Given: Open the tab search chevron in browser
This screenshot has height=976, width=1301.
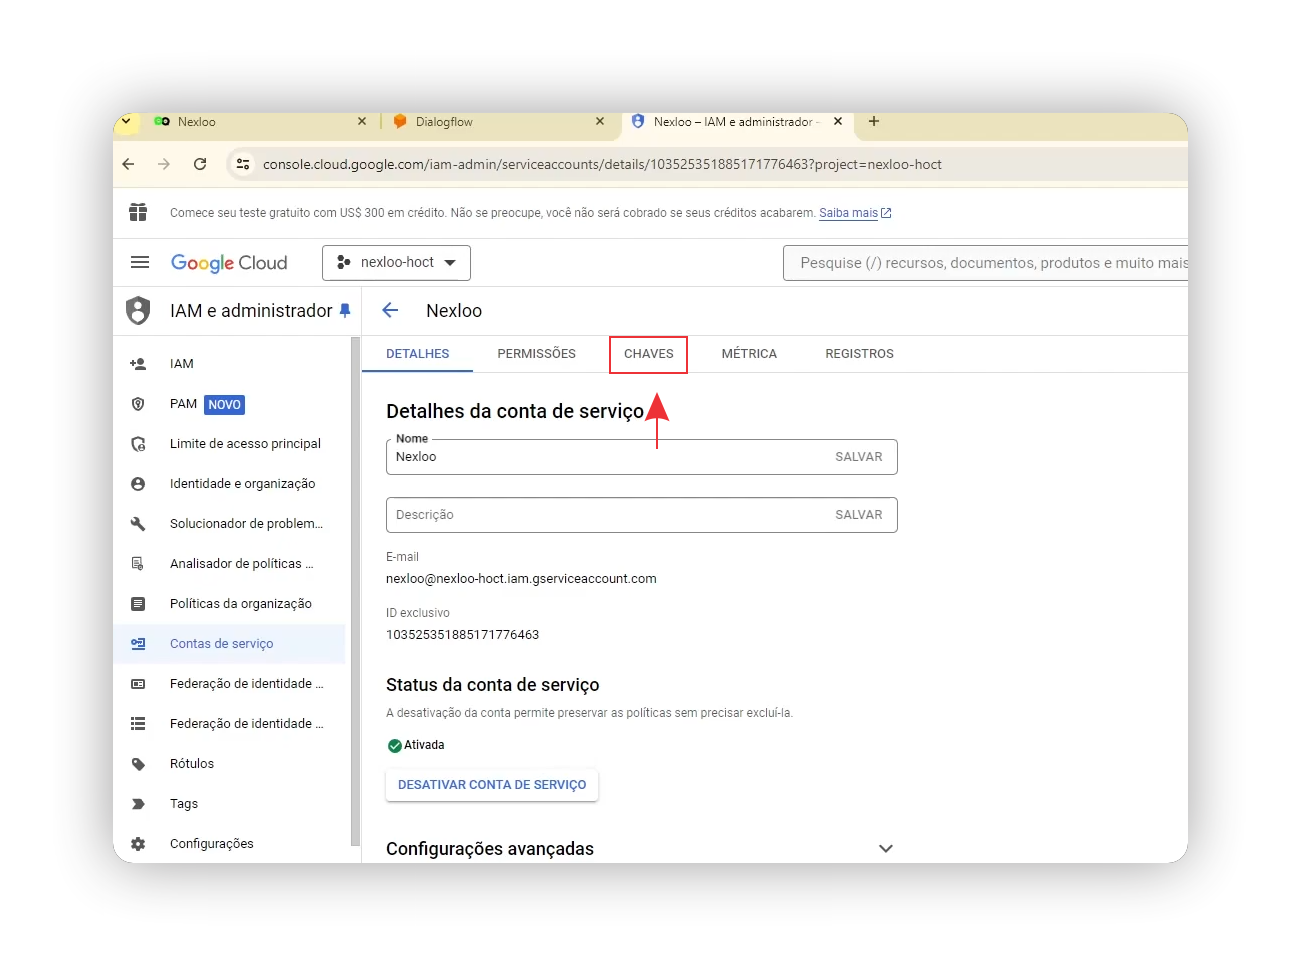Looking at the screenshot, I should click(126, 121).
